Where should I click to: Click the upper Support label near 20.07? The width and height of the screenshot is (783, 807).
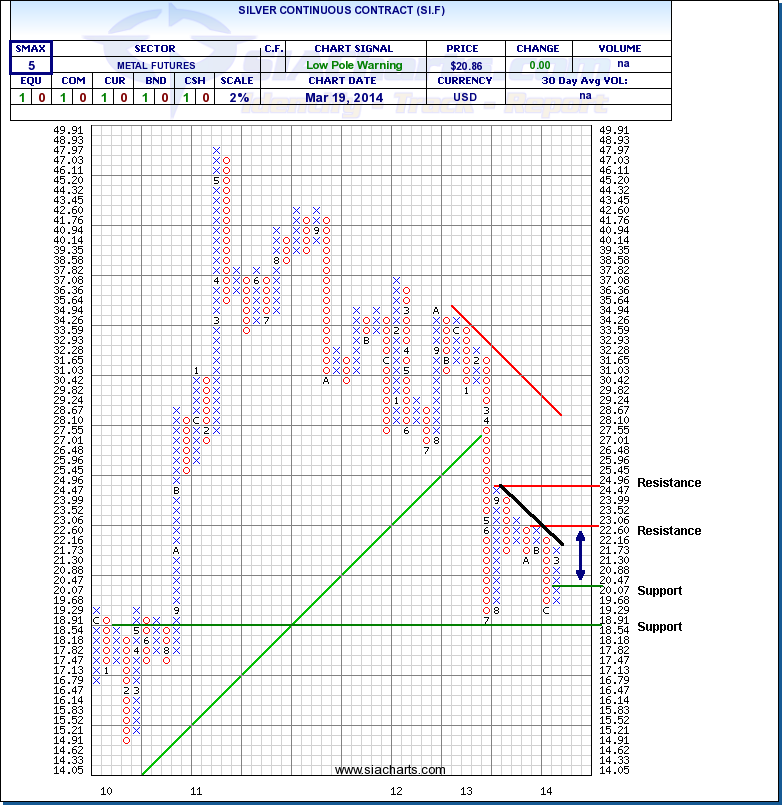[660, 591]
